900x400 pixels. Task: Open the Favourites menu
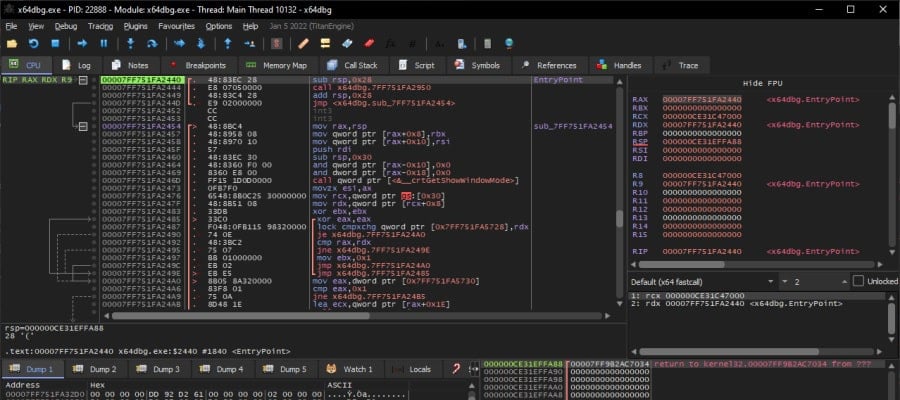pos(177,26)
